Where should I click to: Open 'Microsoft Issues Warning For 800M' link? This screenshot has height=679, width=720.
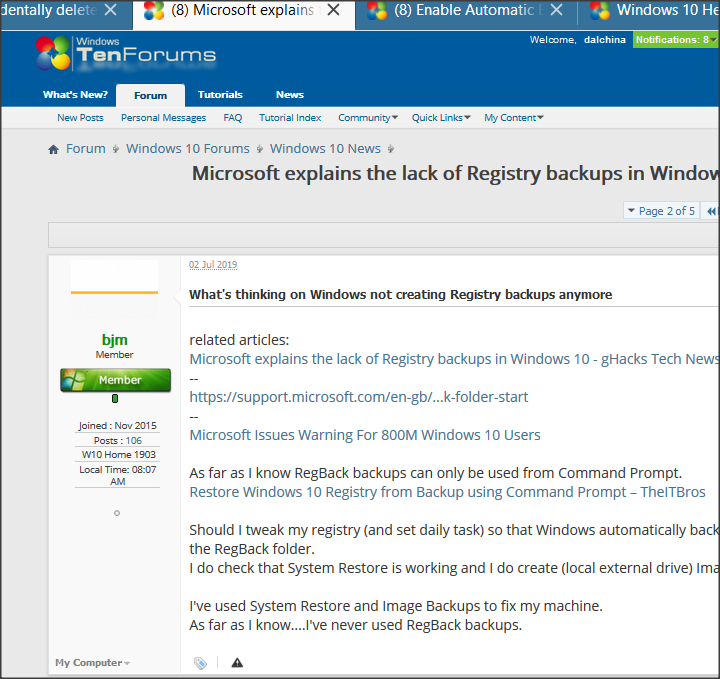pos(365,435)
